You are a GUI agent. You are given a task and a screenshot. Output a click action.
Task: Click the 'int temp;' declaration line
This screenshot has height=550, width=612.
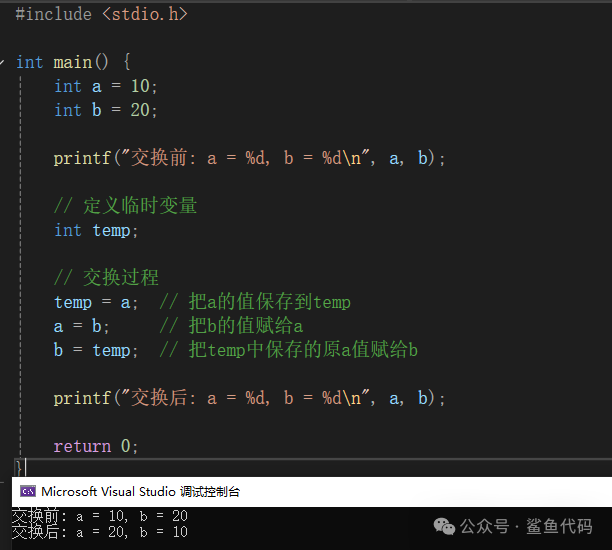tap(96, 230)
